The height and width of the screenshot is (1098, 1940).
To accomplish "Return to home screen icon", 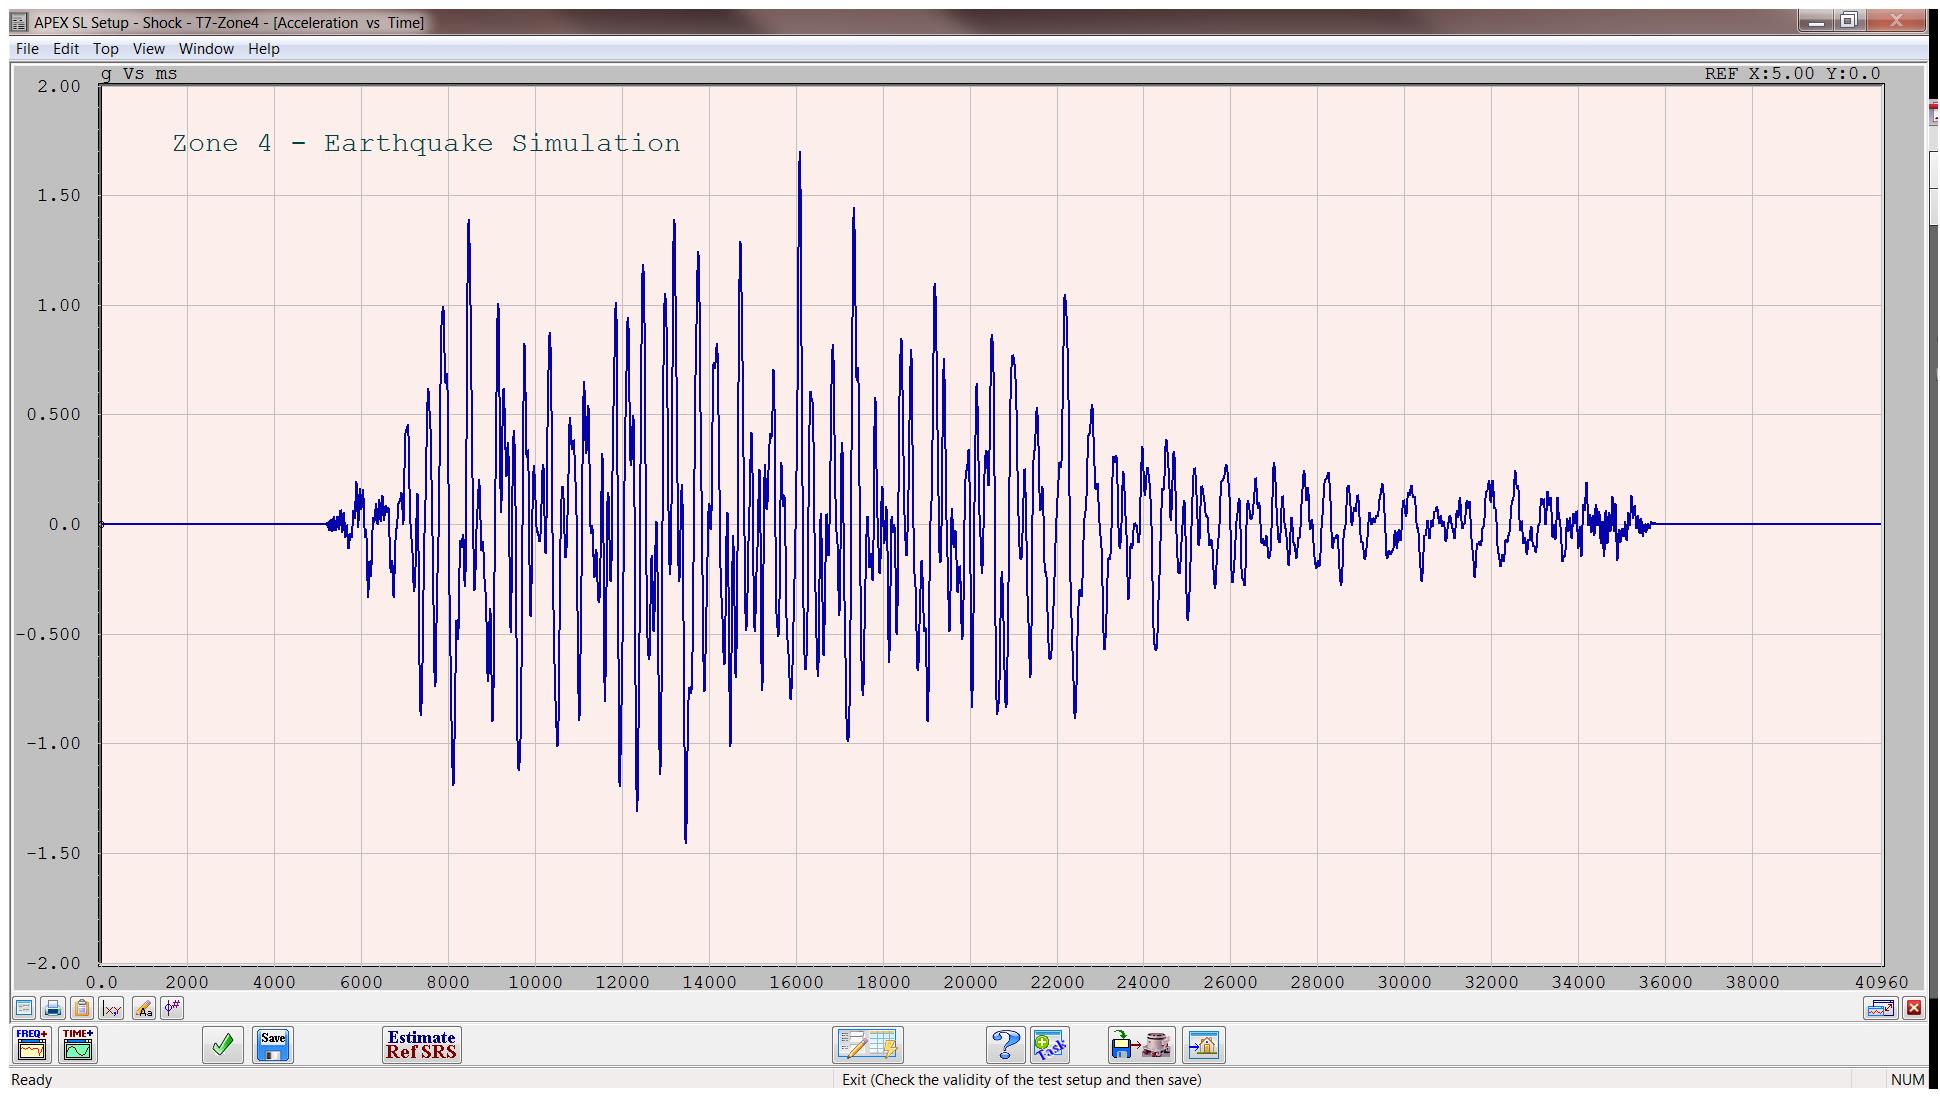I will [1204, 1045].
